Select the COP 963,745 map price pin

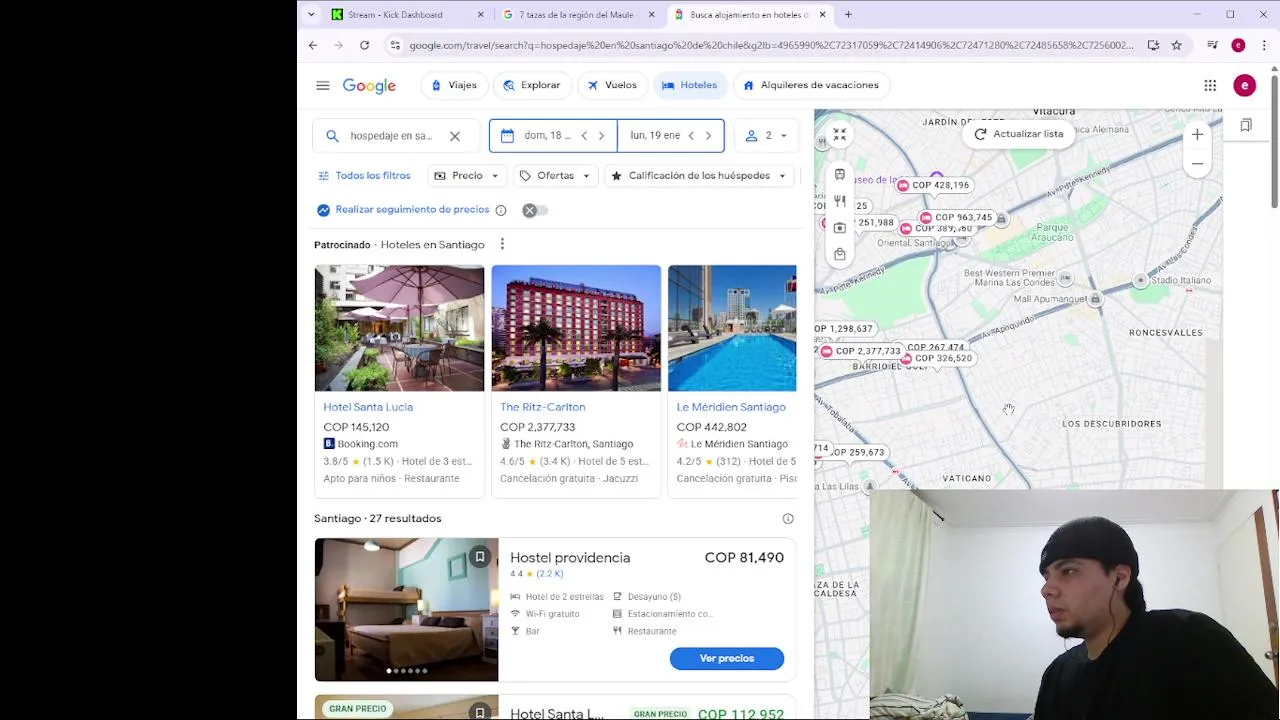tap(957, 217)
